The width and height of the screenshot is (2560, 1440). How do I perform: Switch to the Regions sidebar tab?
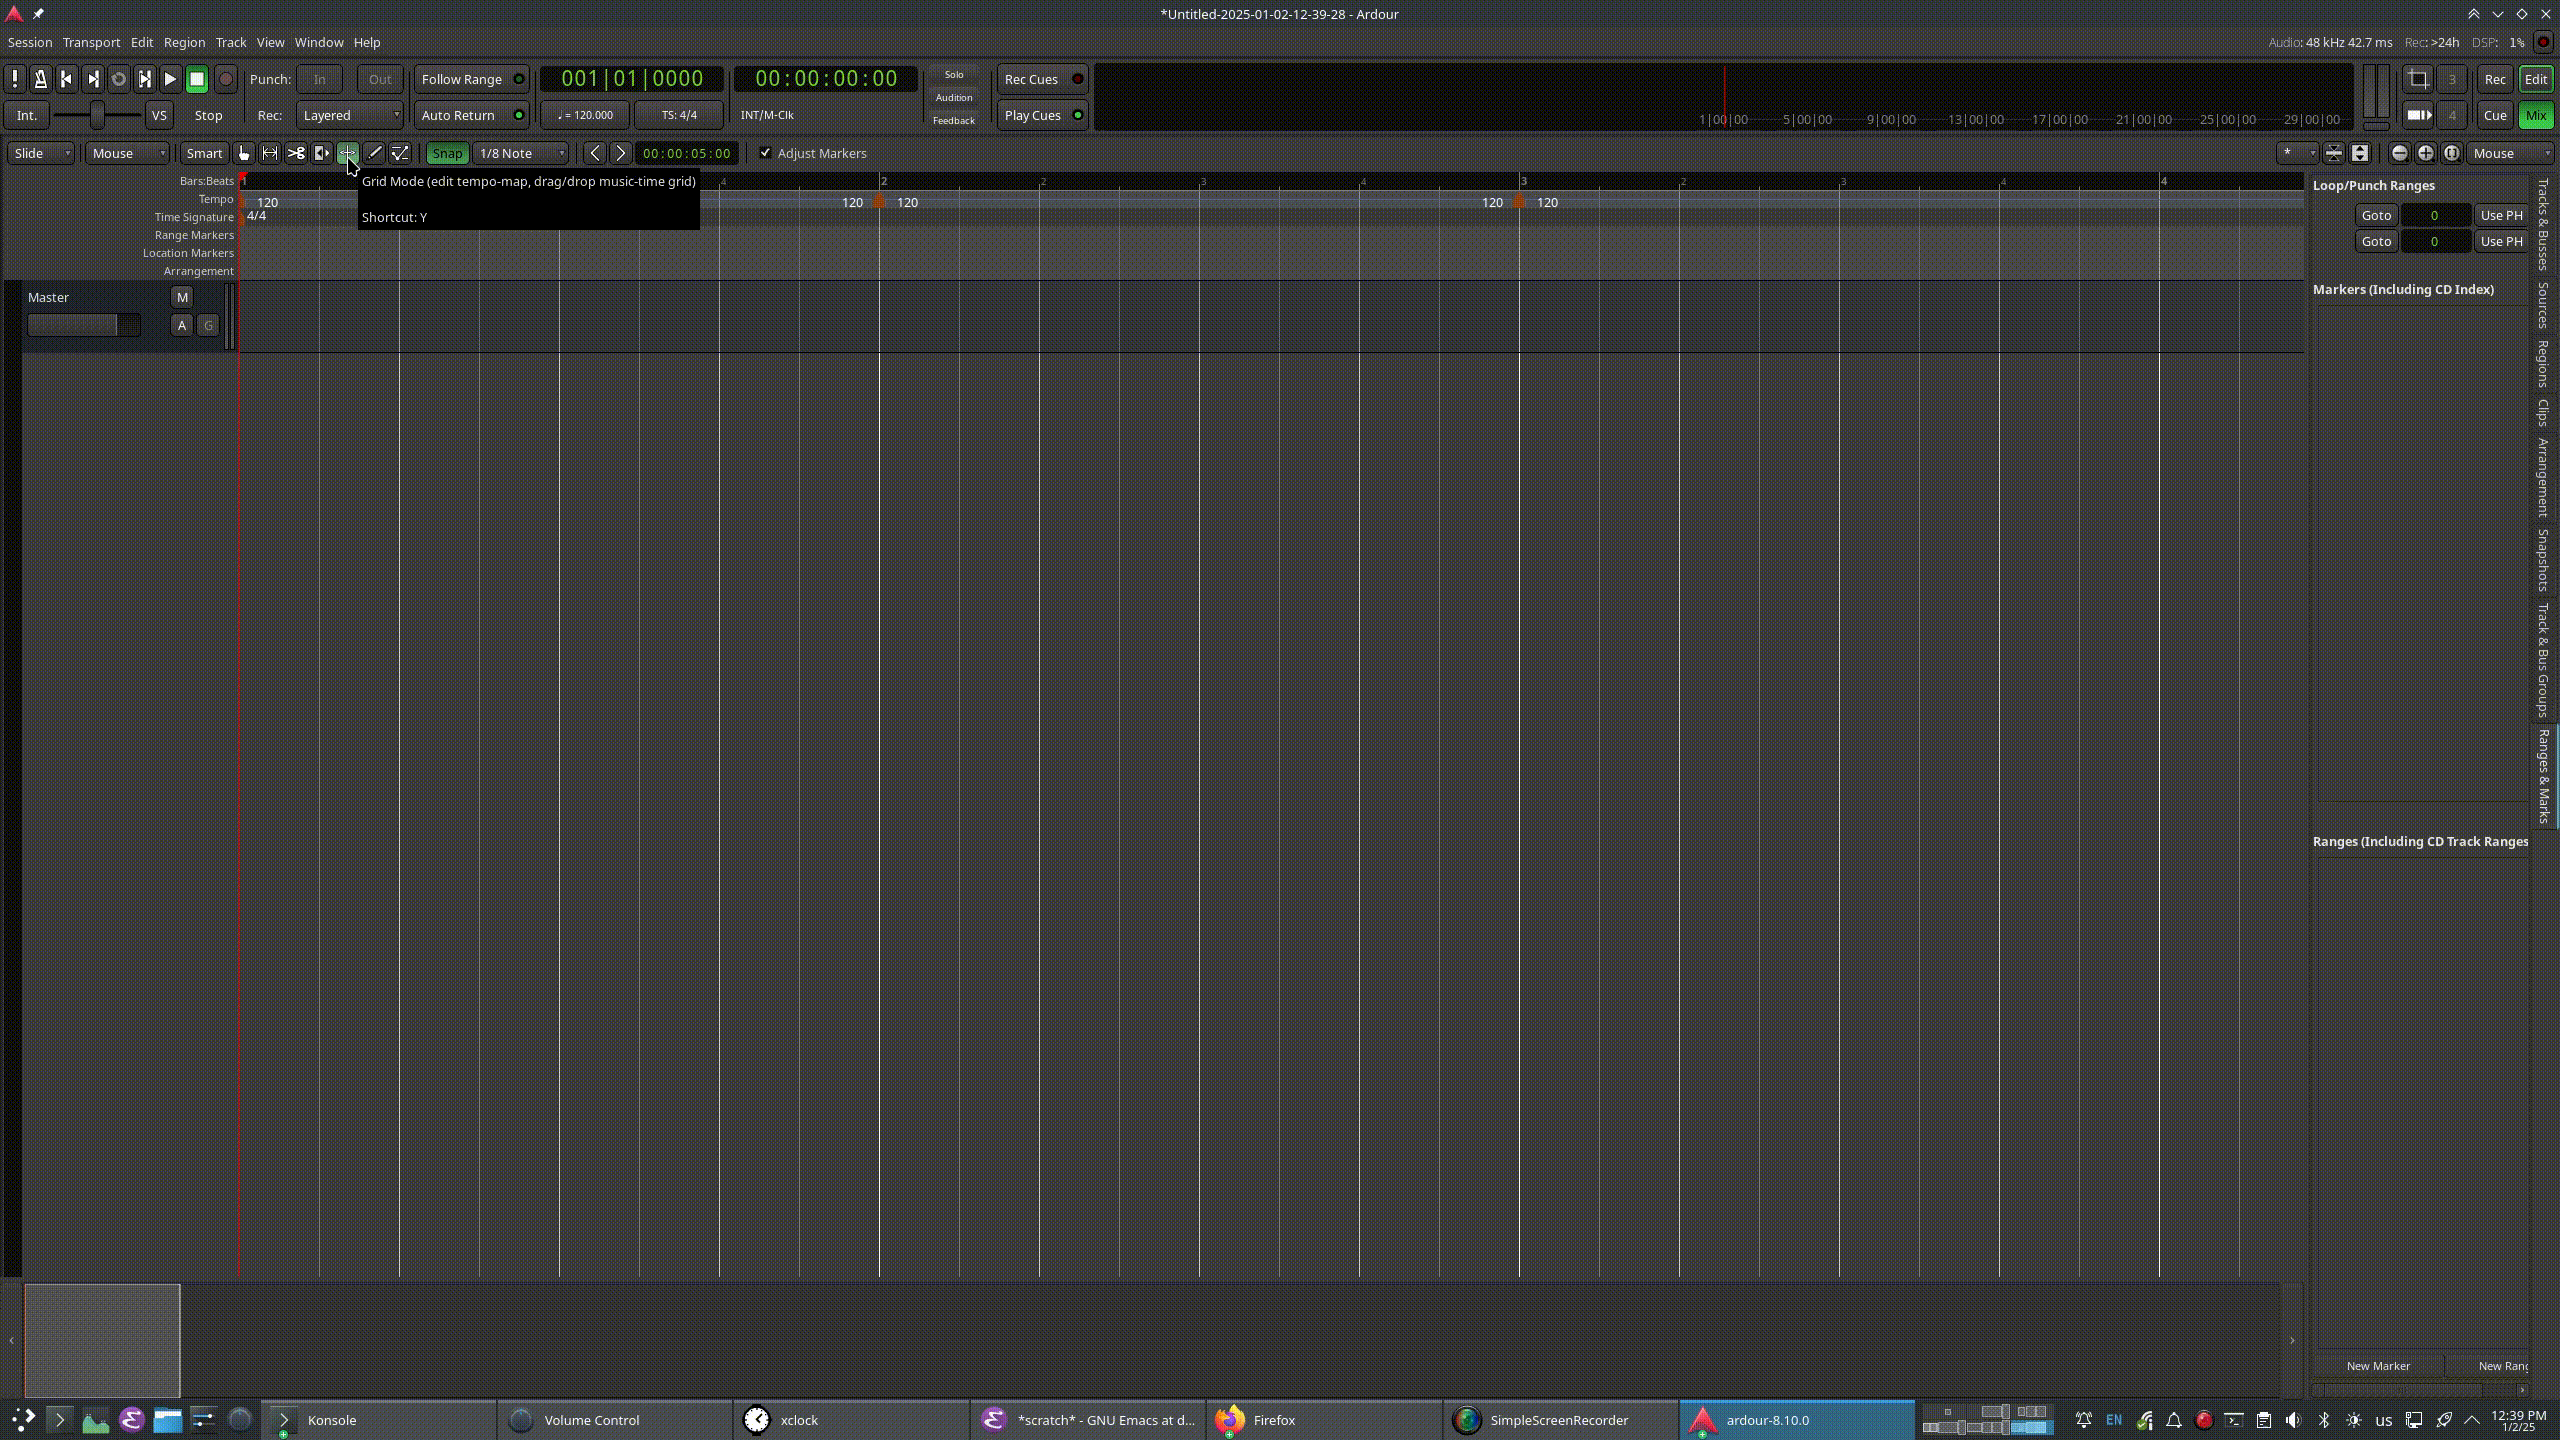[2542, 364]
